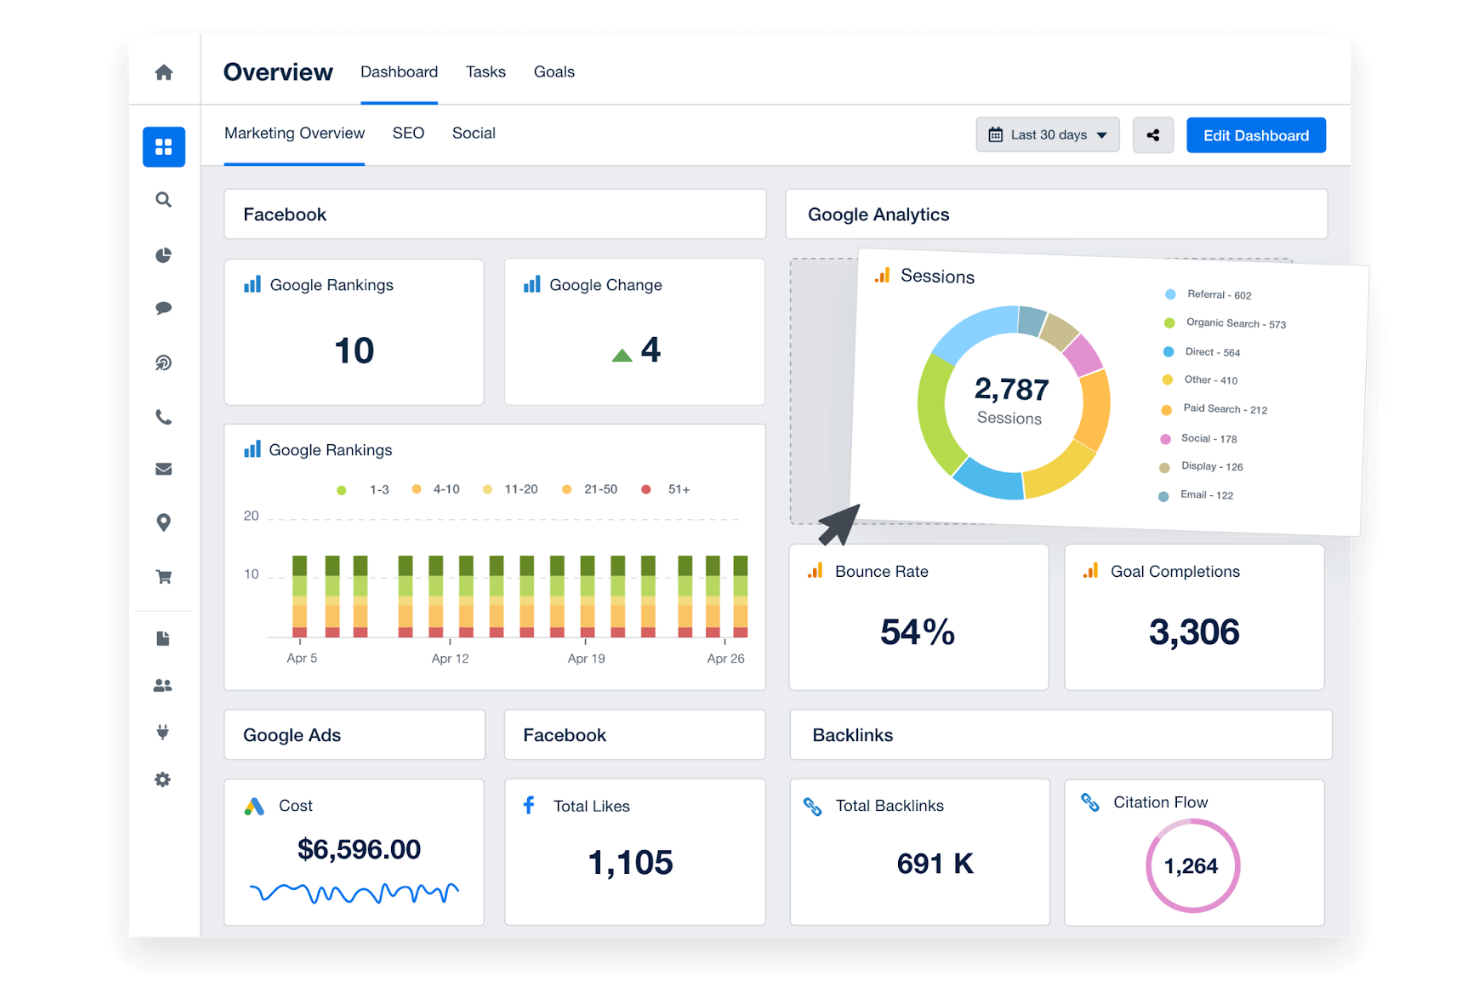
Task: Click the 1,105 Total Likes value
Action: 630,862
